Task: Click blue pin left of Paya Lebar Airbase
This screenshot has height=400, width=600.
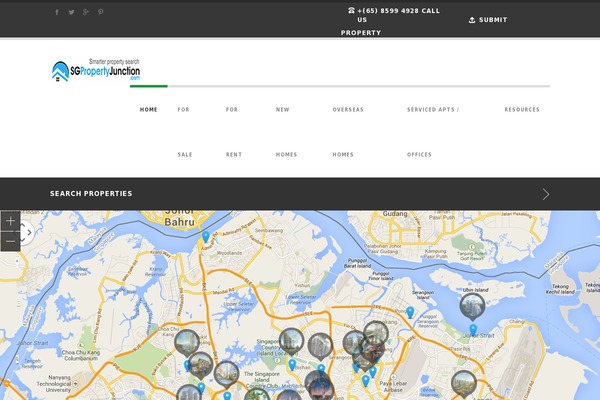Action: [x=366, y=380]
